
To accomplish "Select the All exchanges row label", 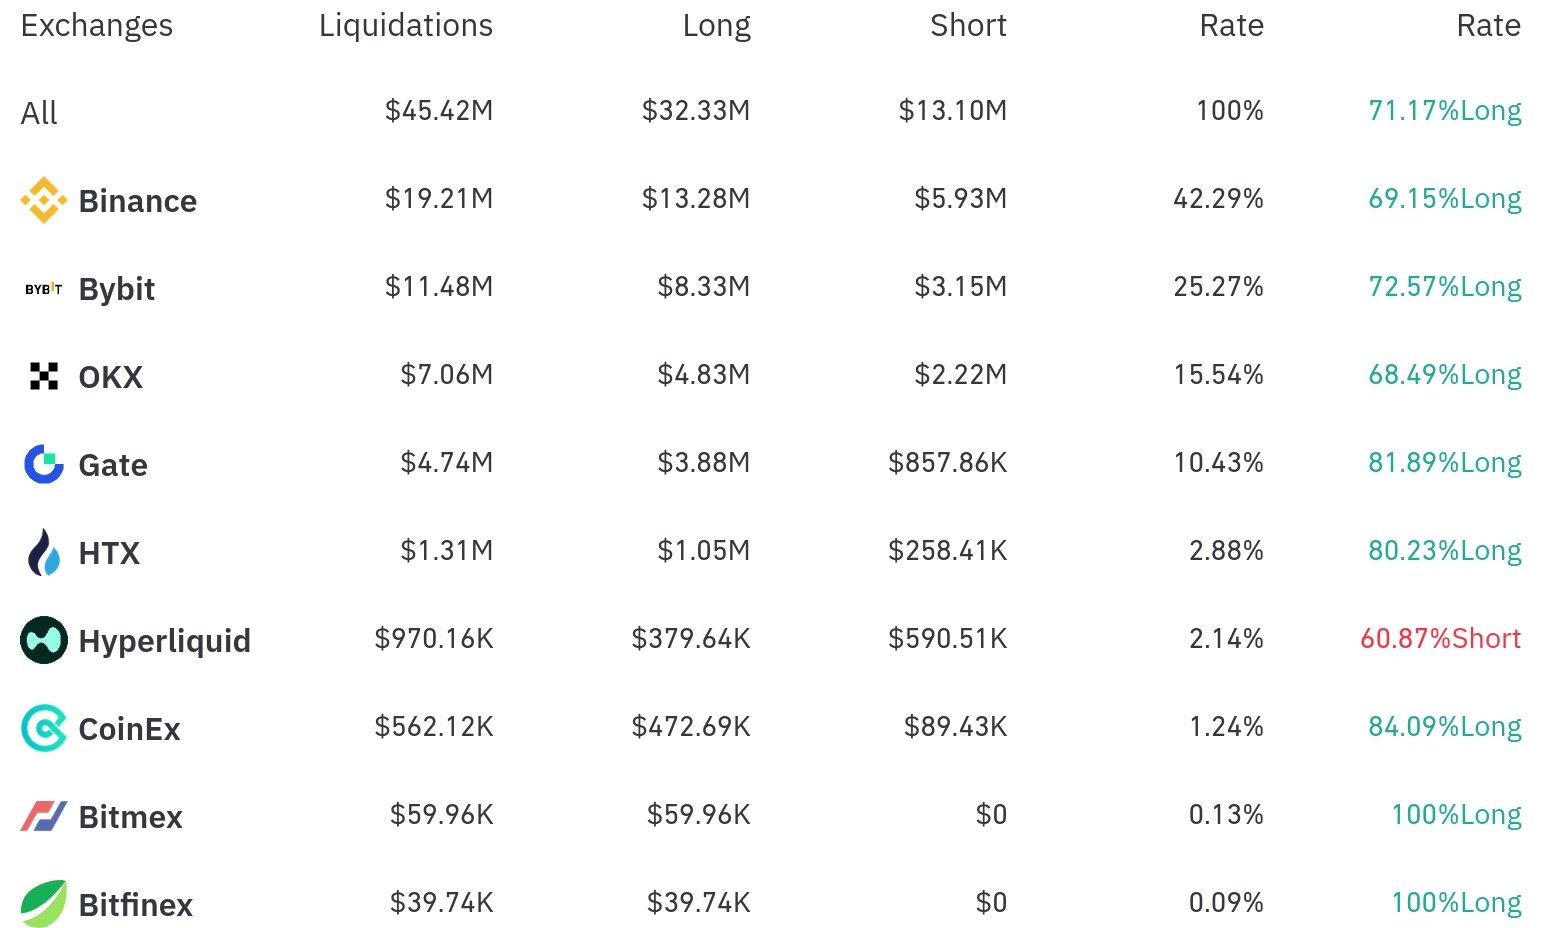I will [39, 113].
